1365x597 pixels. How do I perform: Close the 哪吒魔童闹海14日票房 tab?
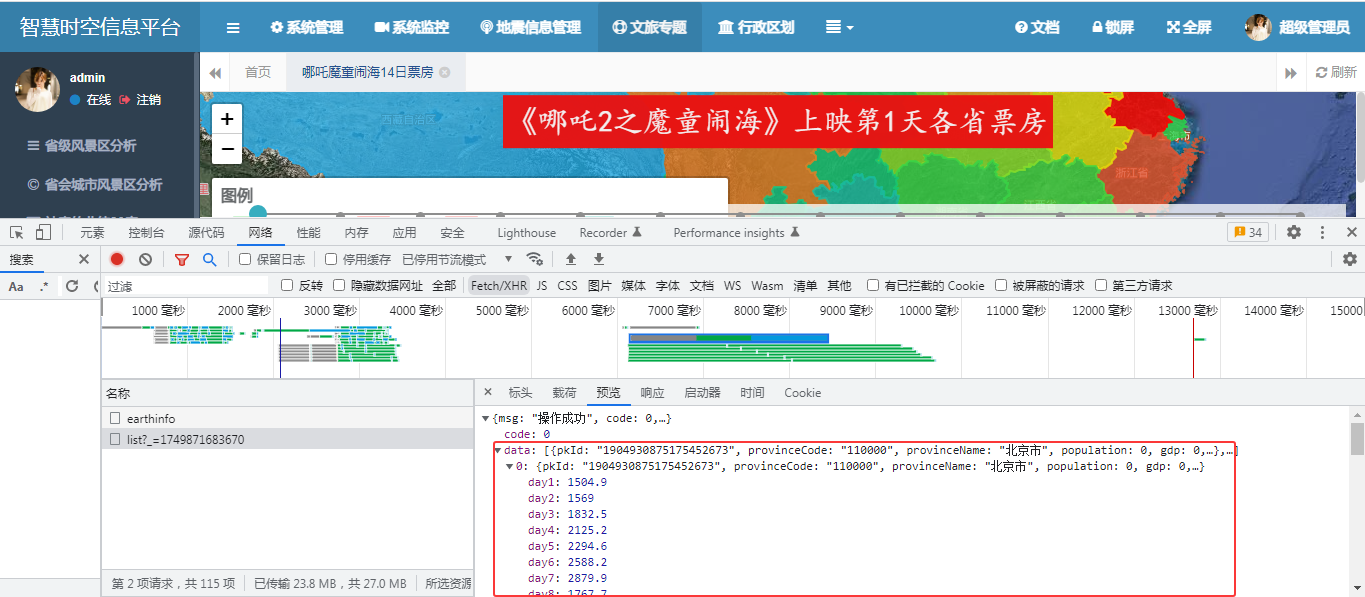[x=445, y=72]
